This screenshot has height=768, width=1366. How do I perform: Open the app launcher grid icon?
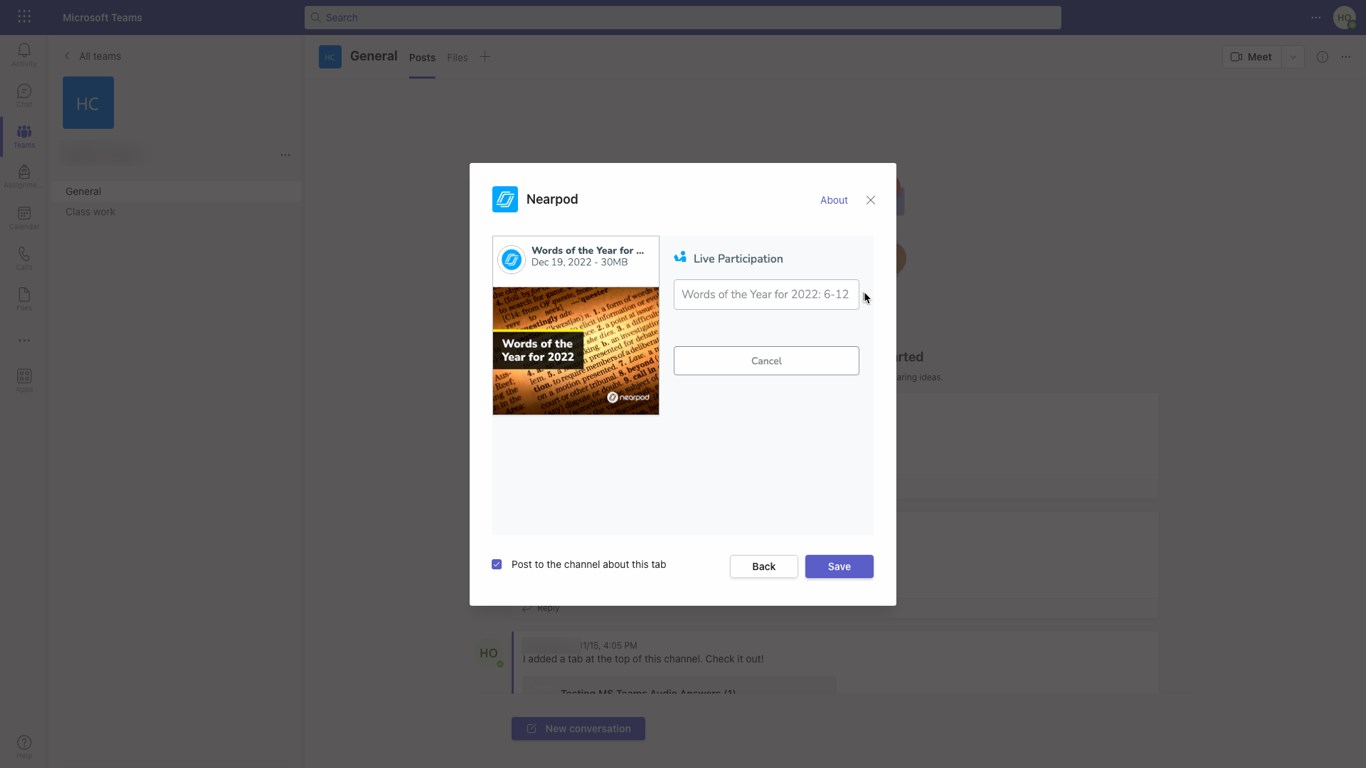pos(24,17)
